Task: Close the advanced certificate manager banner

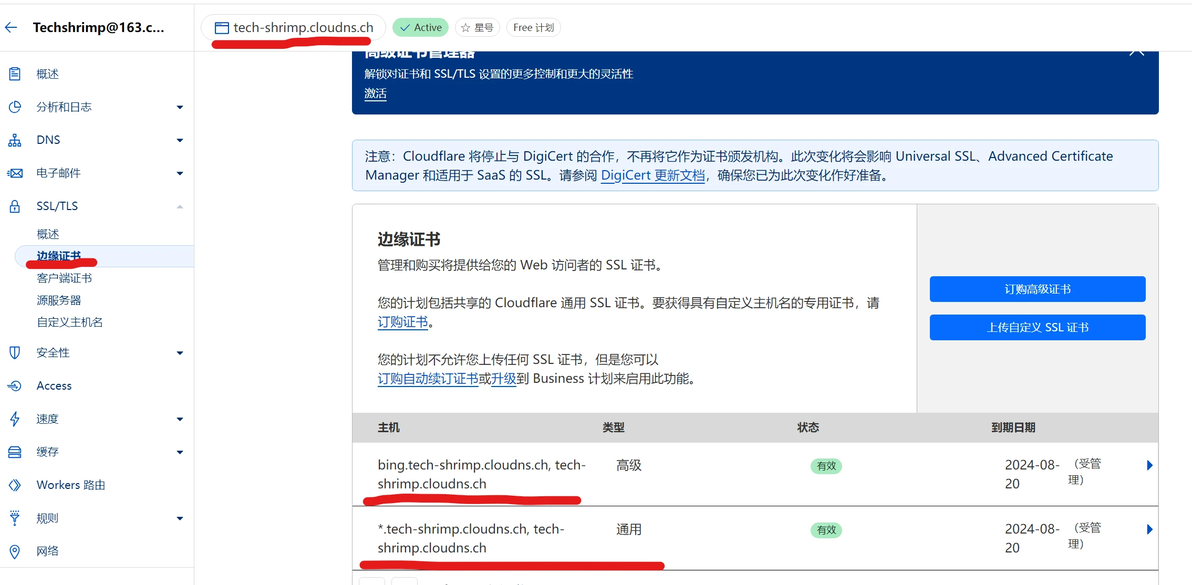Action: 1137,51
